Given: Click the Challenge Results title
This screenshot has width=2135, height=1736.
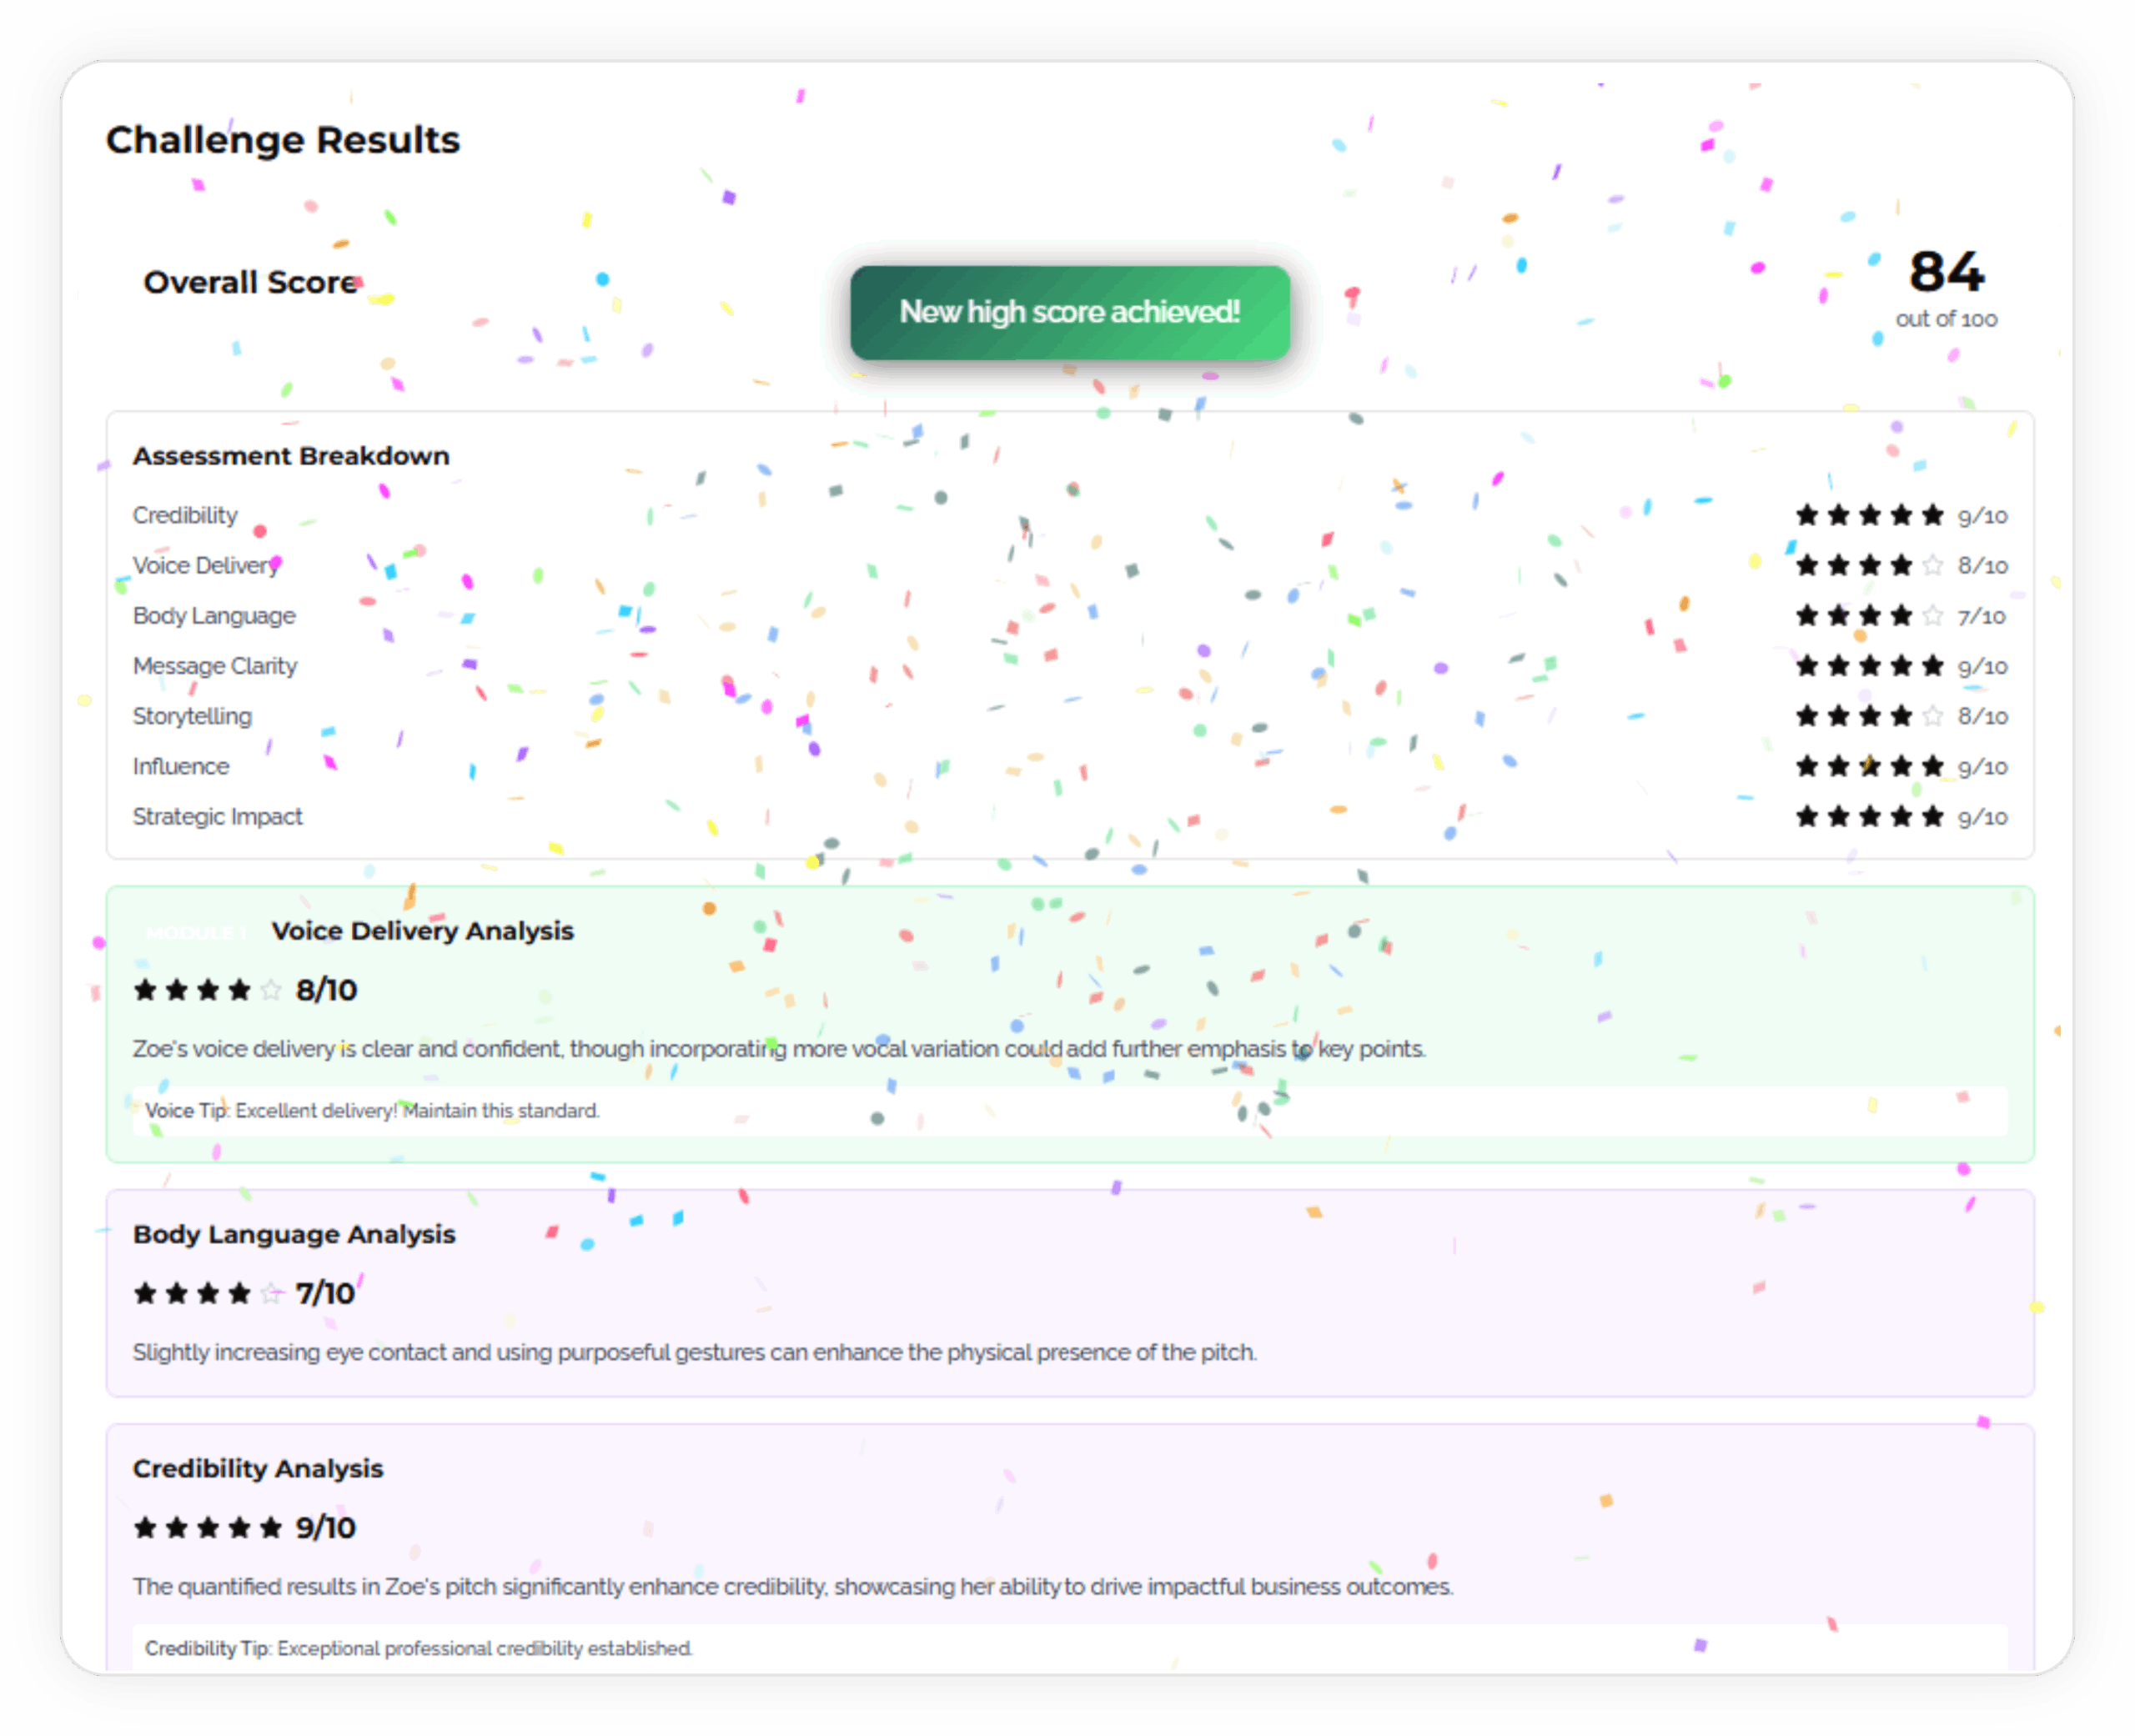Looking at the screenshot, I should (x=283, y=140).
